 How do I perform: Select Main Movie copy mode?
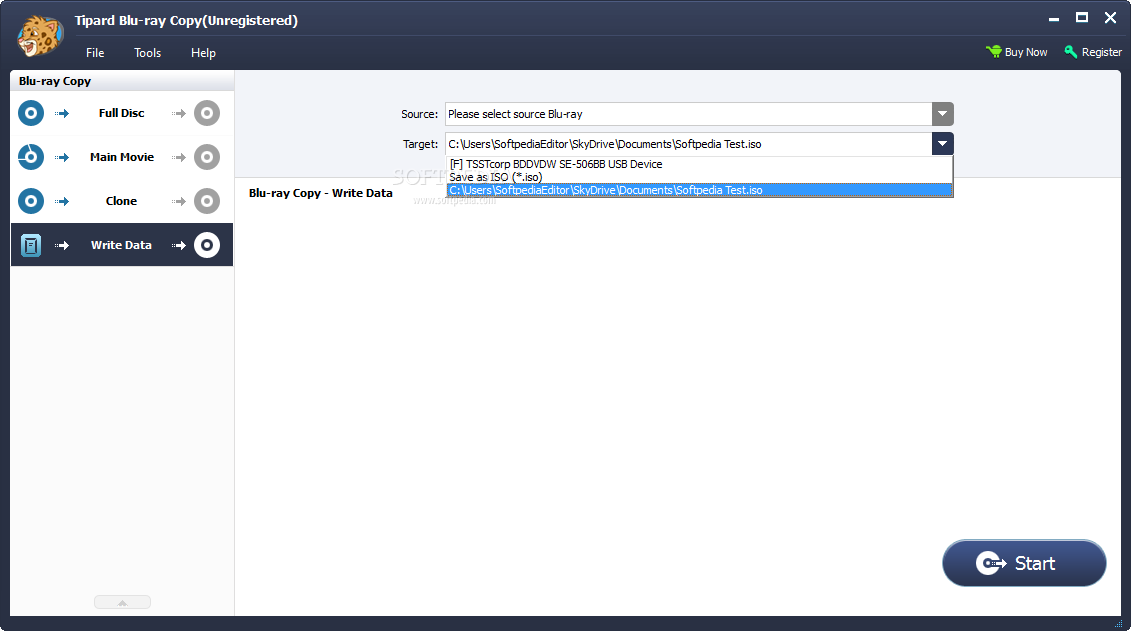point(122,157)
